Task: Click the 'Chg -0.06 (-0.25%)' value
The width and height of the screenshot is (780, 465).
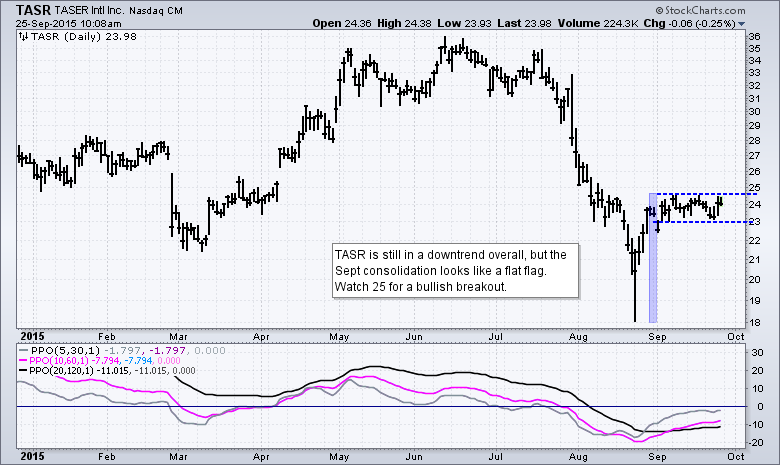Action: point(689,23)
